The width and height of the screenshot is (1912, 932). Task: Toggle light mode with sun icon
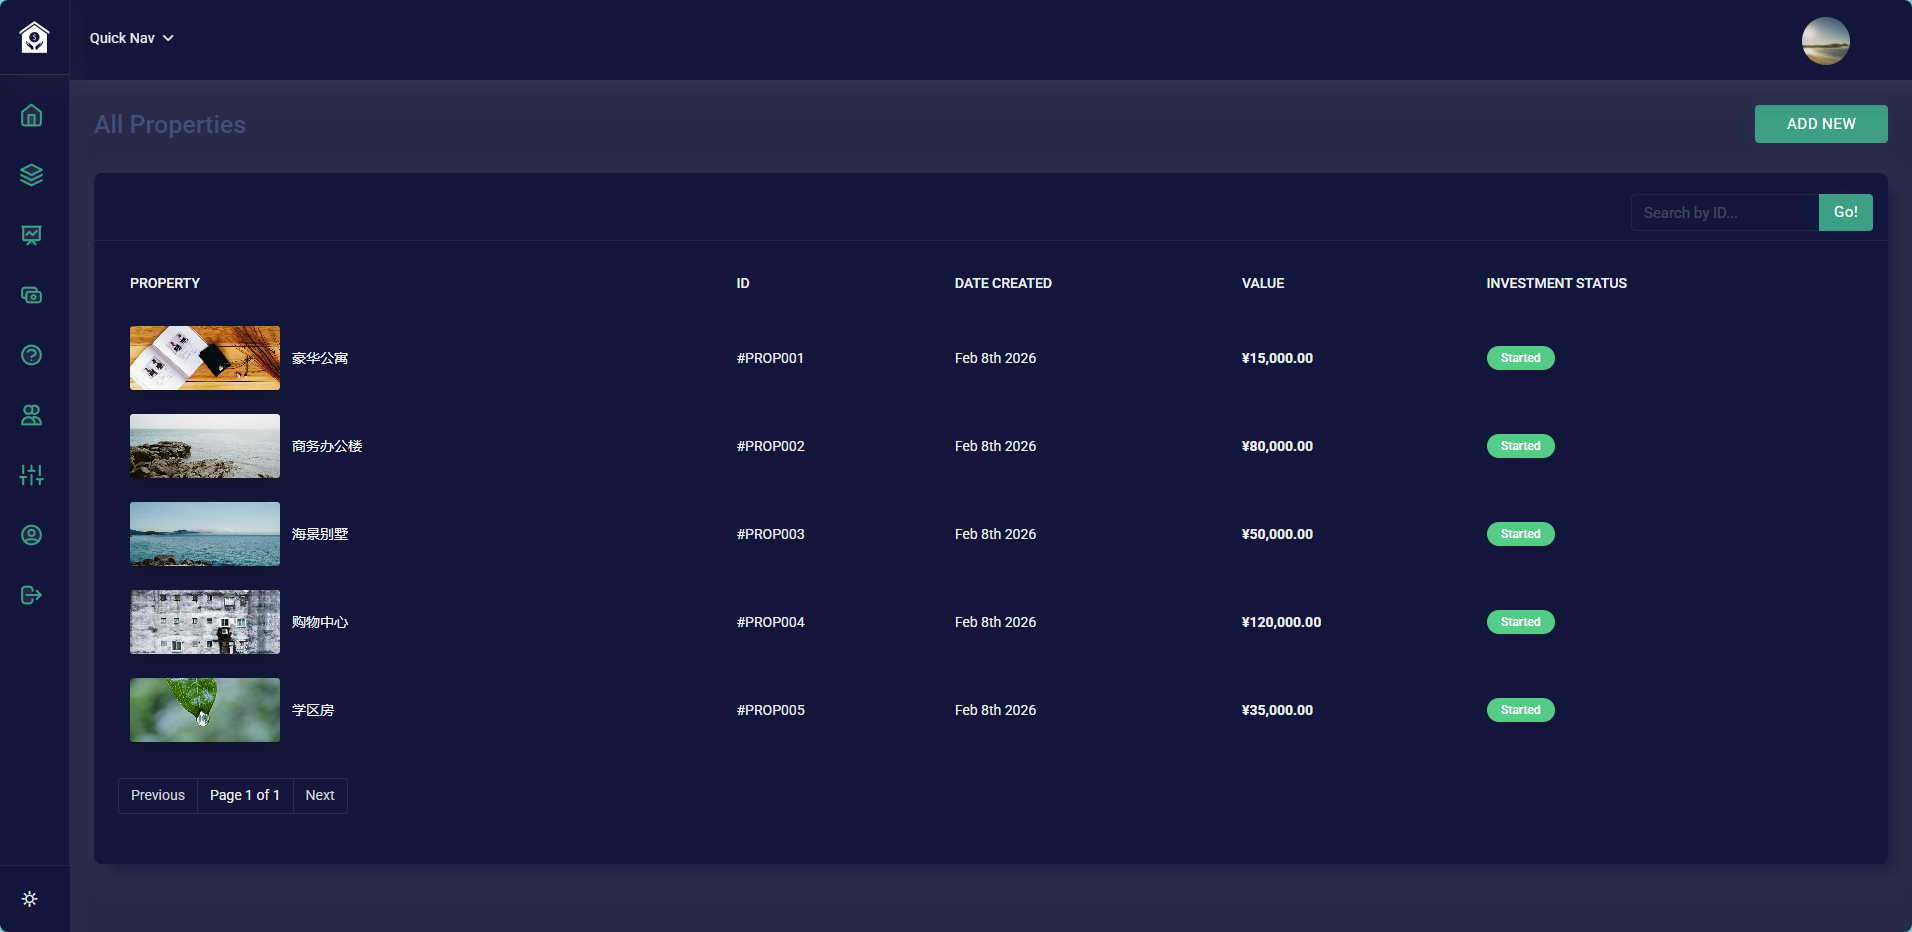(30, 899)
